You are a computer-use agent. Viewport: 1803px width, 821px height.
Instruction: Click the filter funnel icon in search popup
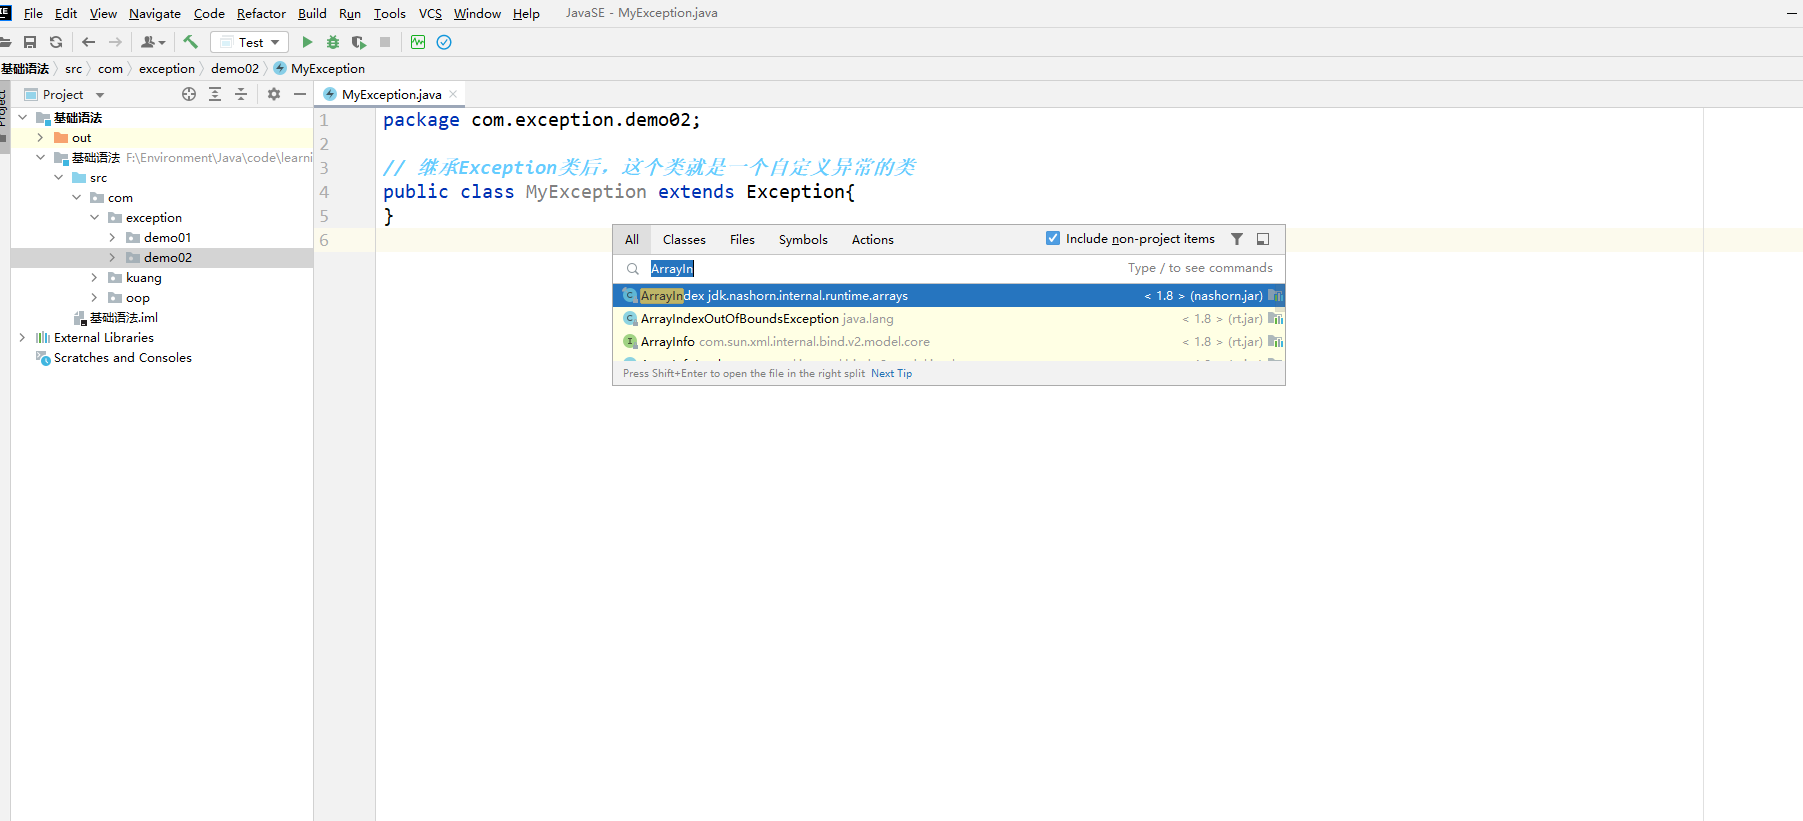coord(1237,239)
